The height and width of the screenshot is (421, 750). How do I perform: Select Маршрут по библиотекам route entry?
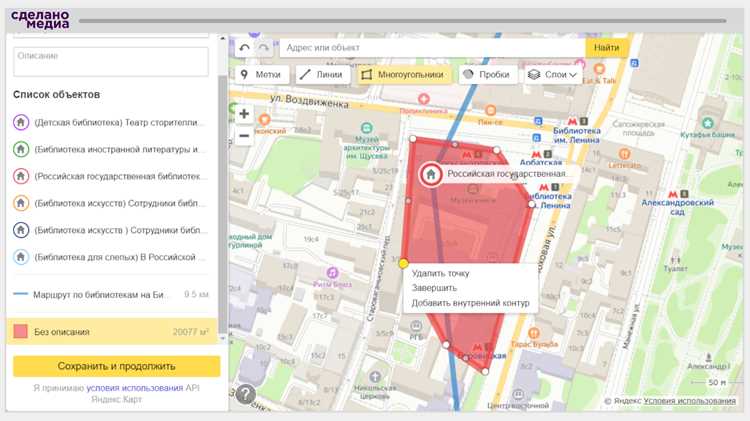tap(111, 294)
